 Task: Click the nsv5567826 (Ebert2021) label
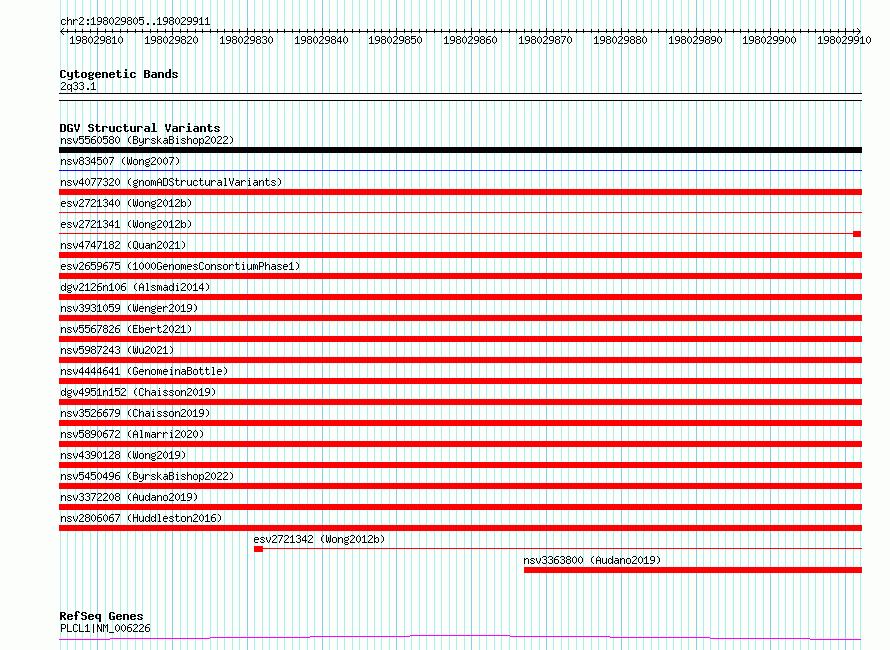coord(126,329)
